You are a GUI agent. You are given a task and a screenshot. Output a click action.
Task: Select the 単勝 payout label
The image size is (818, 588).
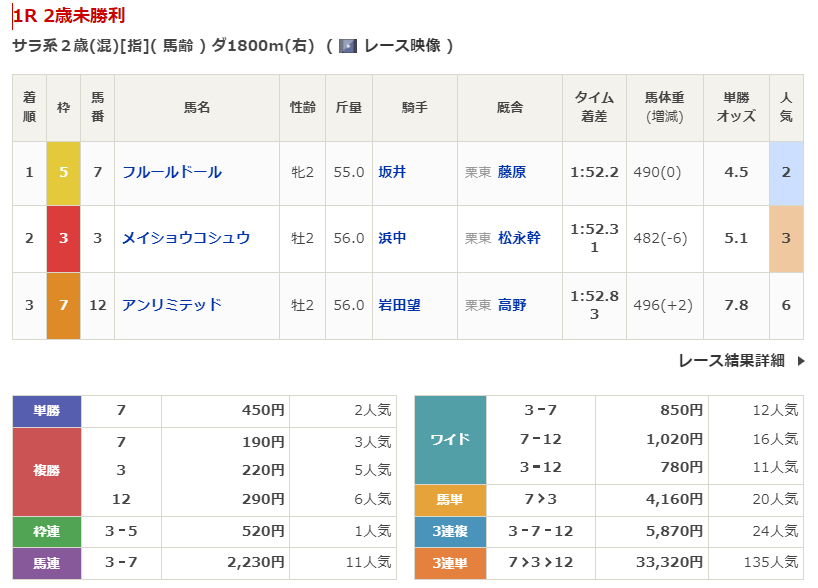(46, 410)
